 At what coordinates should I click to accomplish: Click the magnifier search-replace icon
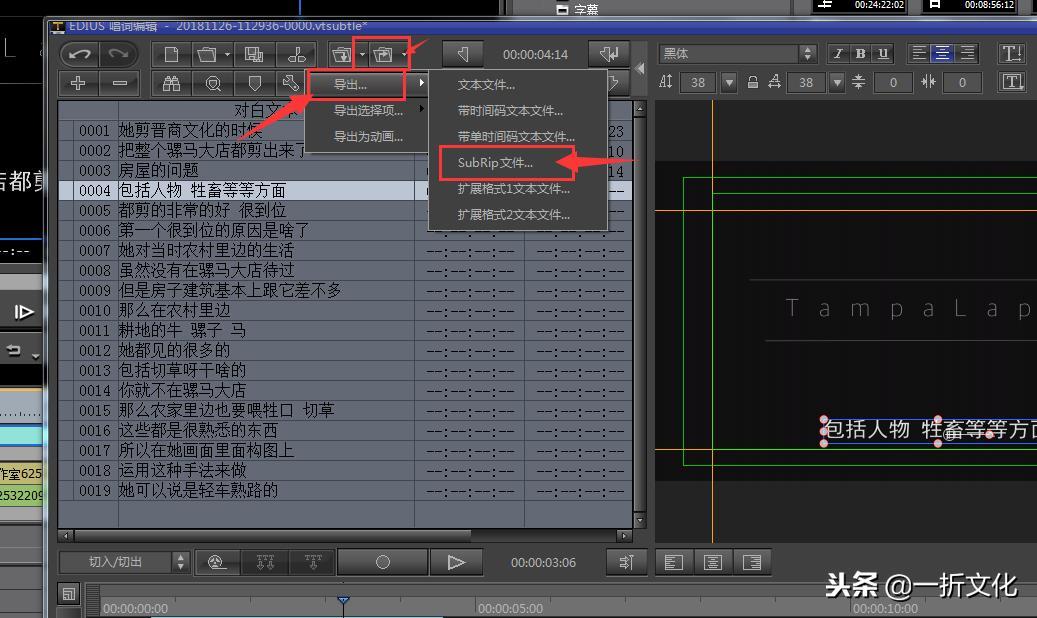[x=213, y=83]
